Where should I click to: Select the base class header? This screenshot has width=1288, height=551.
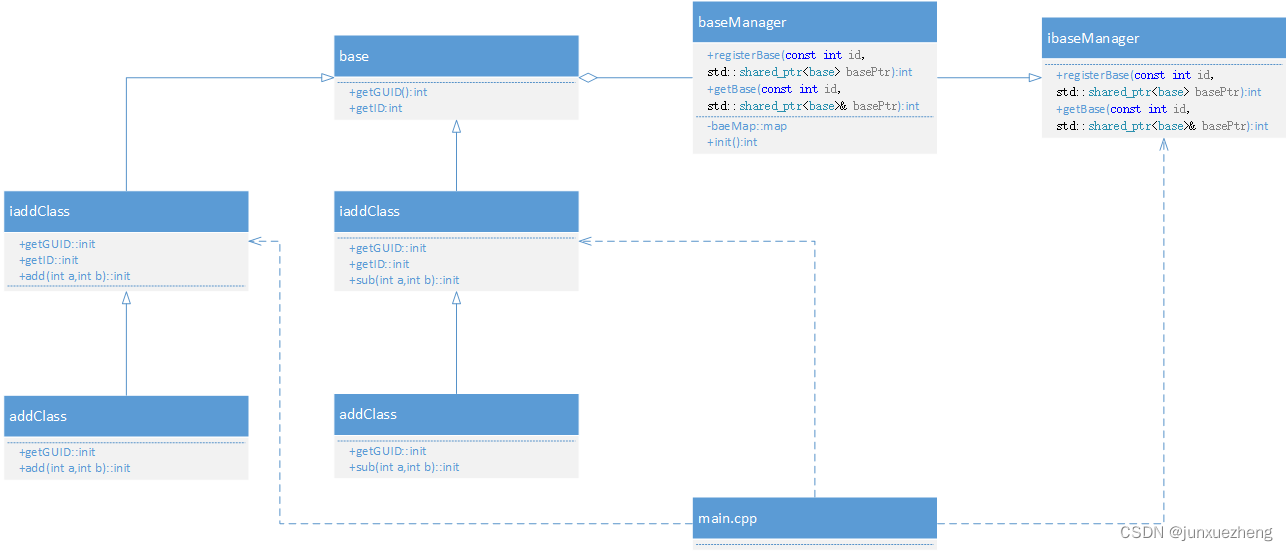(456, 57)
